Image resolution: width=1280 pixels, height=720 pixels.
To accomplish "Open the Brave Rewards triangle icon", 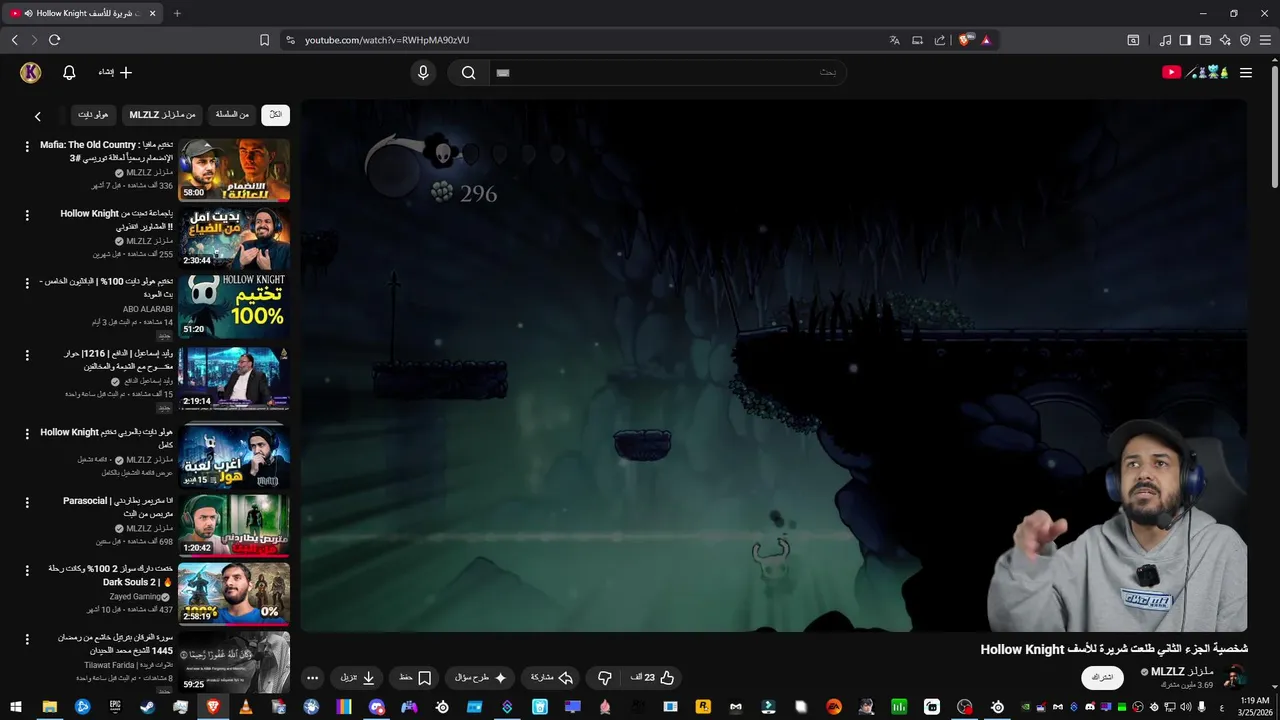I will (986, 40).
